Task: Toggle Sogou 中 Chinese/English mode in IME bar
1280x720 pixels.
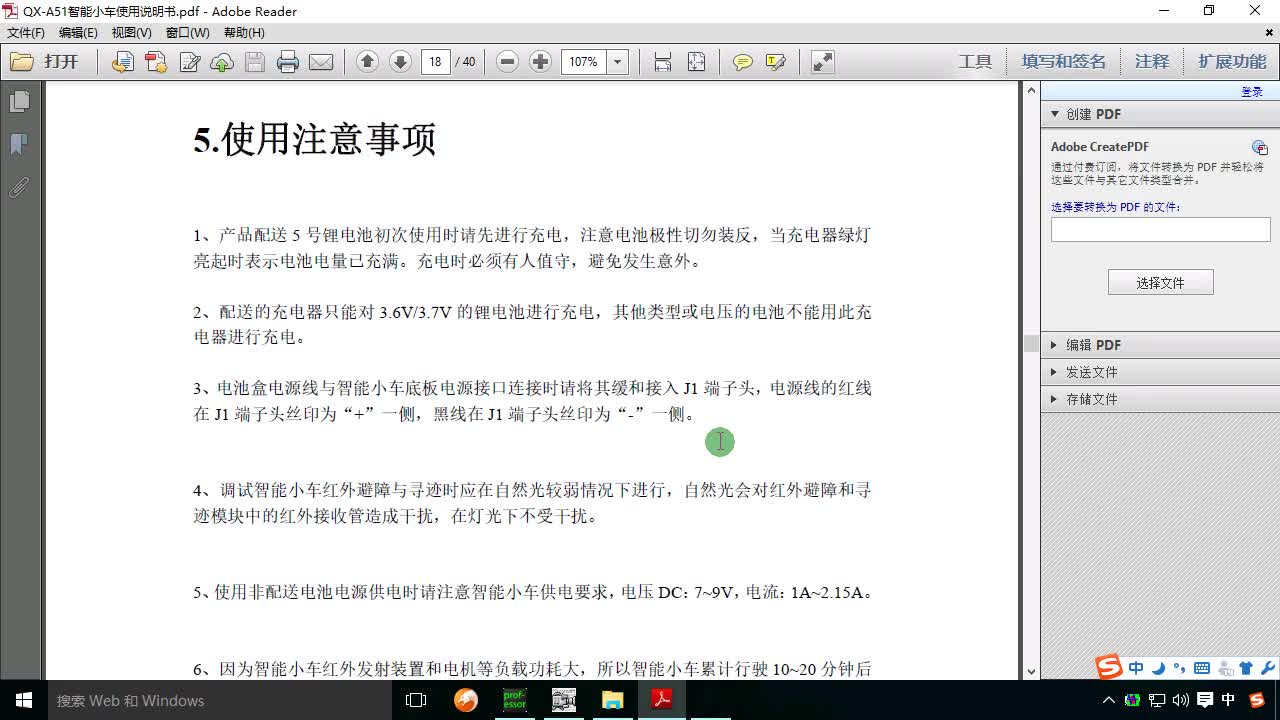Action: pos(1136,668)
